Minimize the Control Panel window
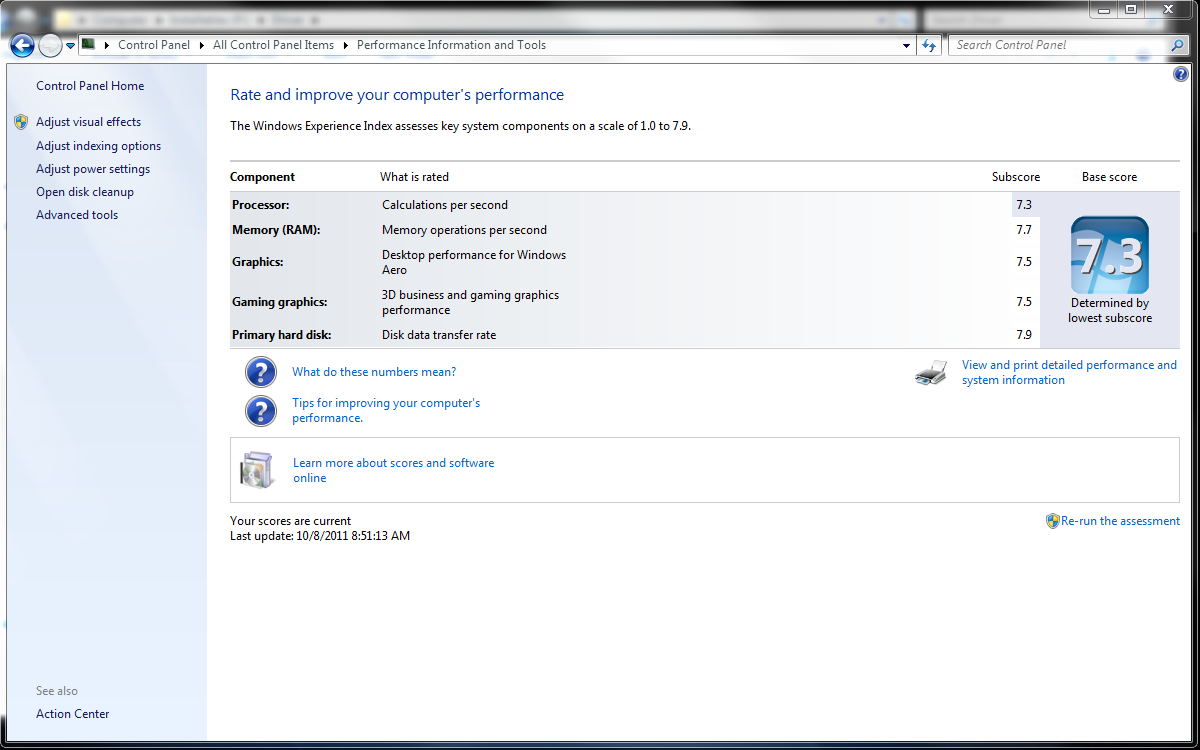Viewport: 1200px width, 750px height. (1103, 9)
